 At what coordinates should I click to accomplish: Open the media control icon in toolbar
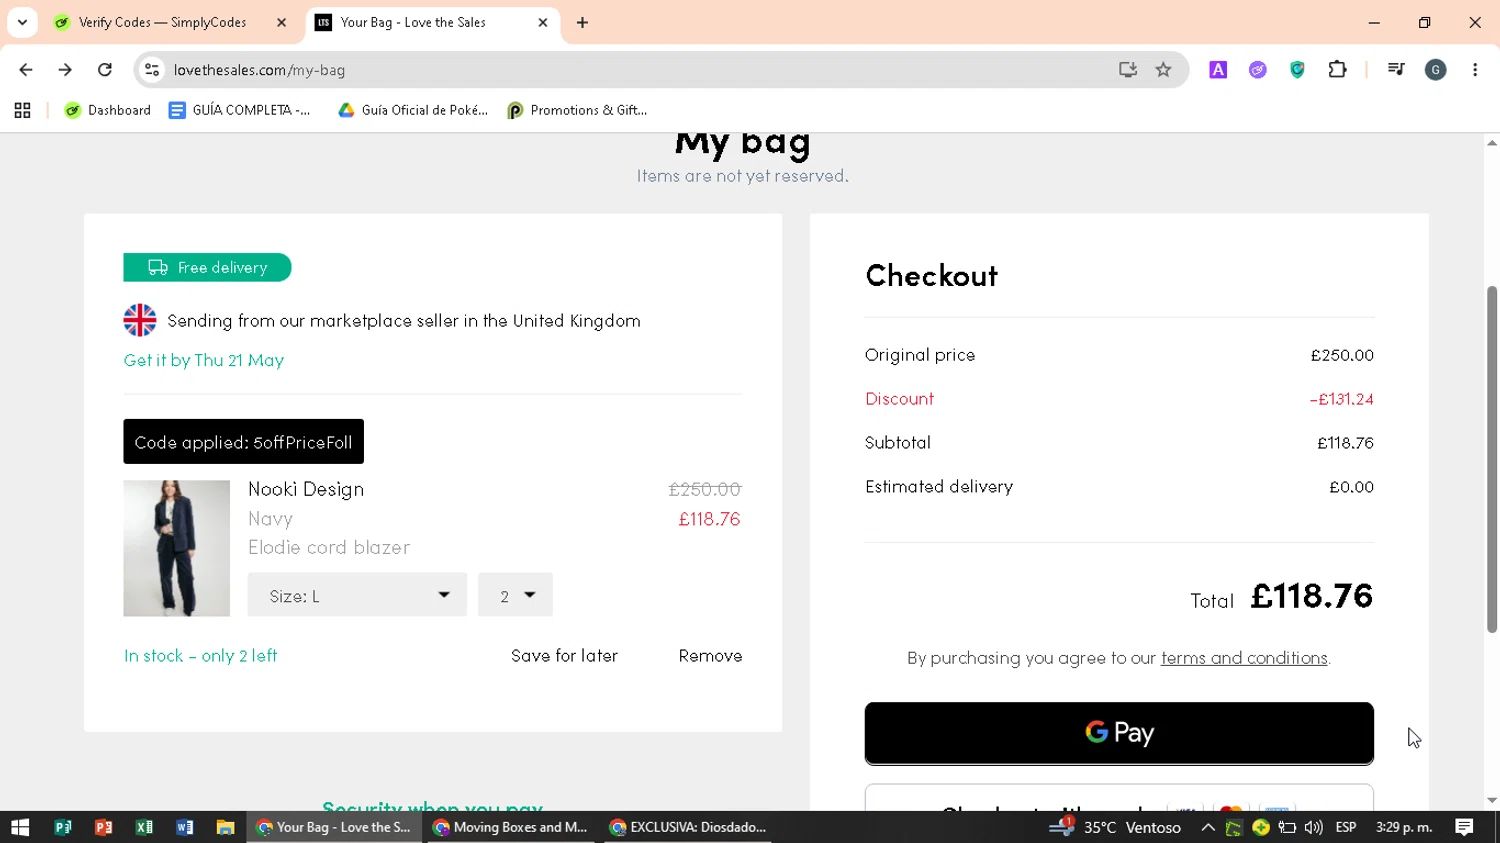(x=1396, y=70)
